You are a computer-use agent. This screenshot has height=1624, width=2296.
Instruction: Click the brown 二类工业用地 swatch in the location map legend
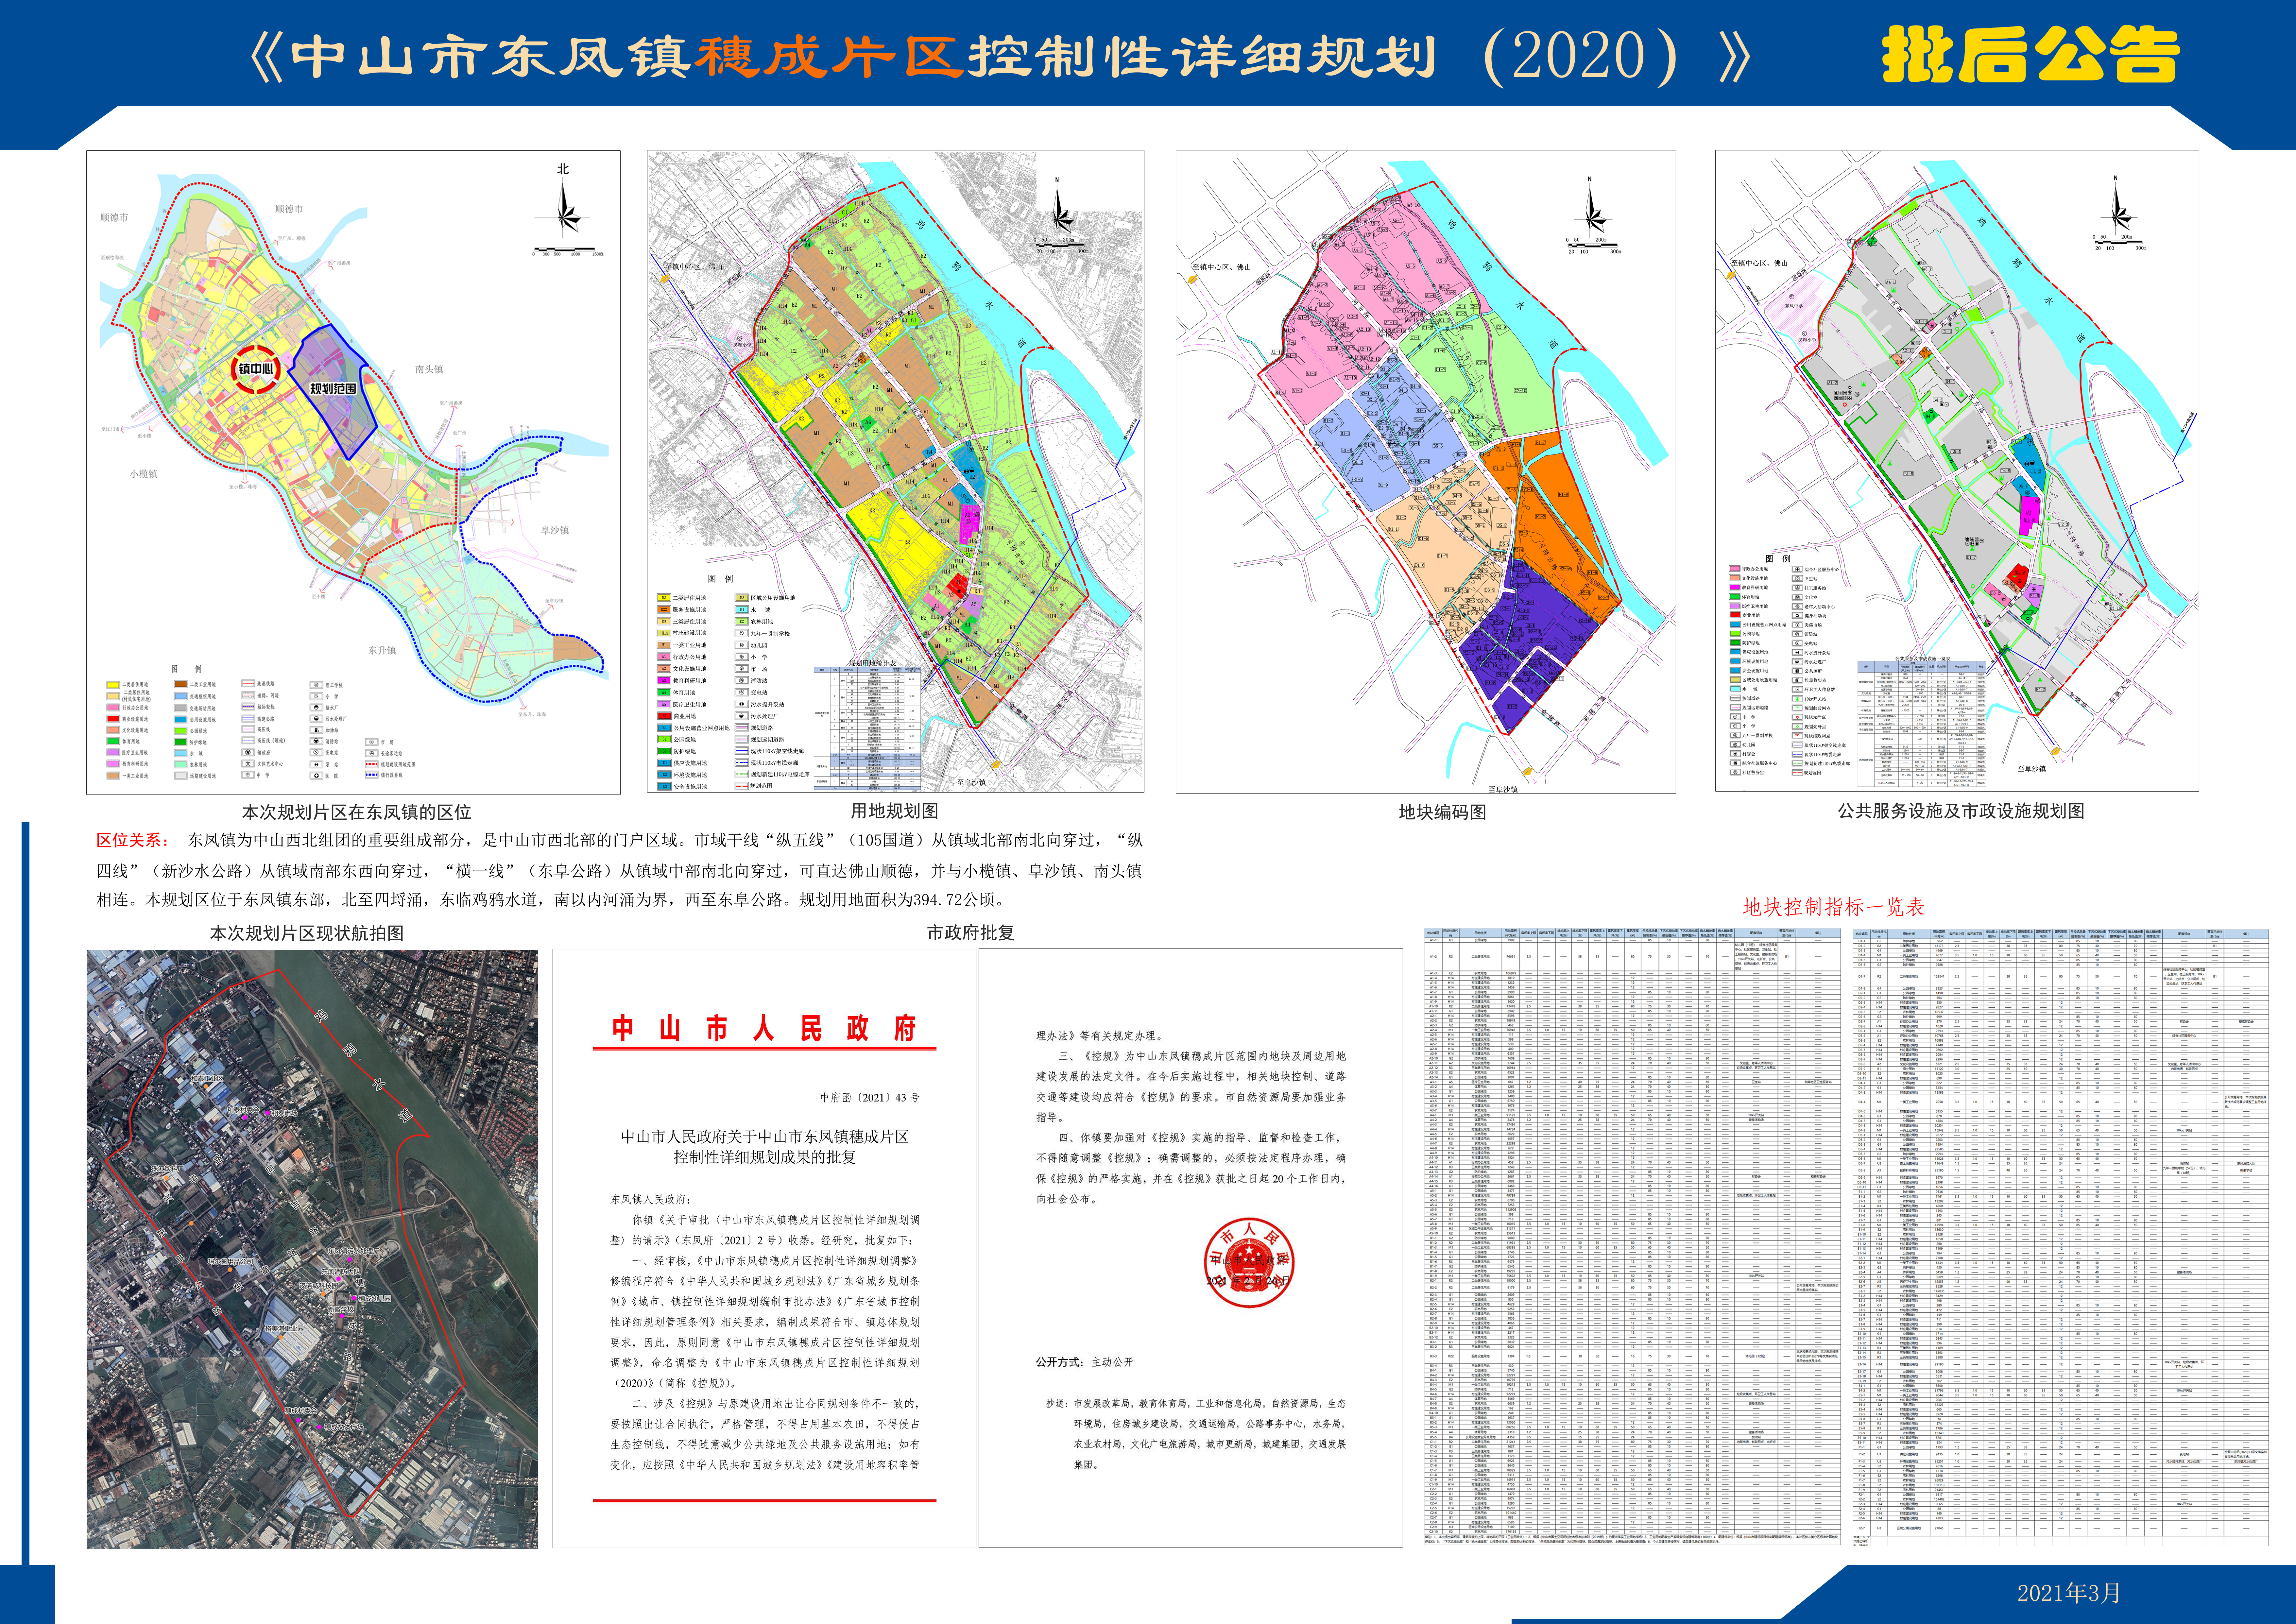click(181, 684)
